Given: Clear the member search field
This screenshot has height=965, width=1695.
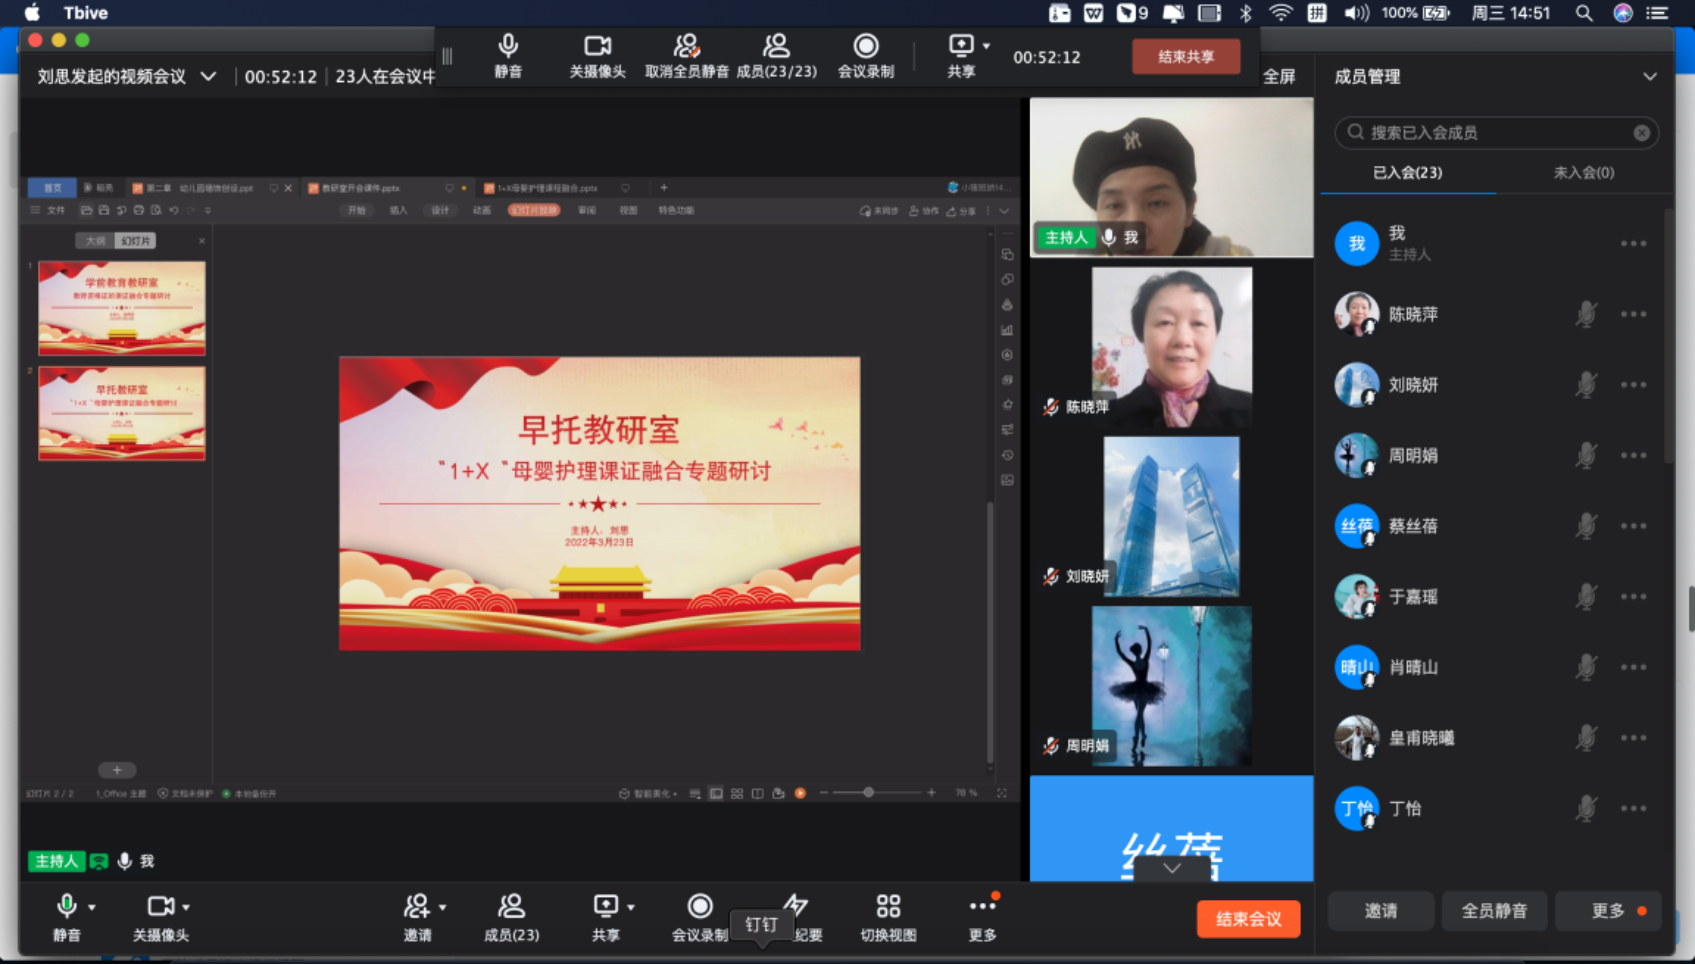Looking at the screenshot, I should point(1641,132).
